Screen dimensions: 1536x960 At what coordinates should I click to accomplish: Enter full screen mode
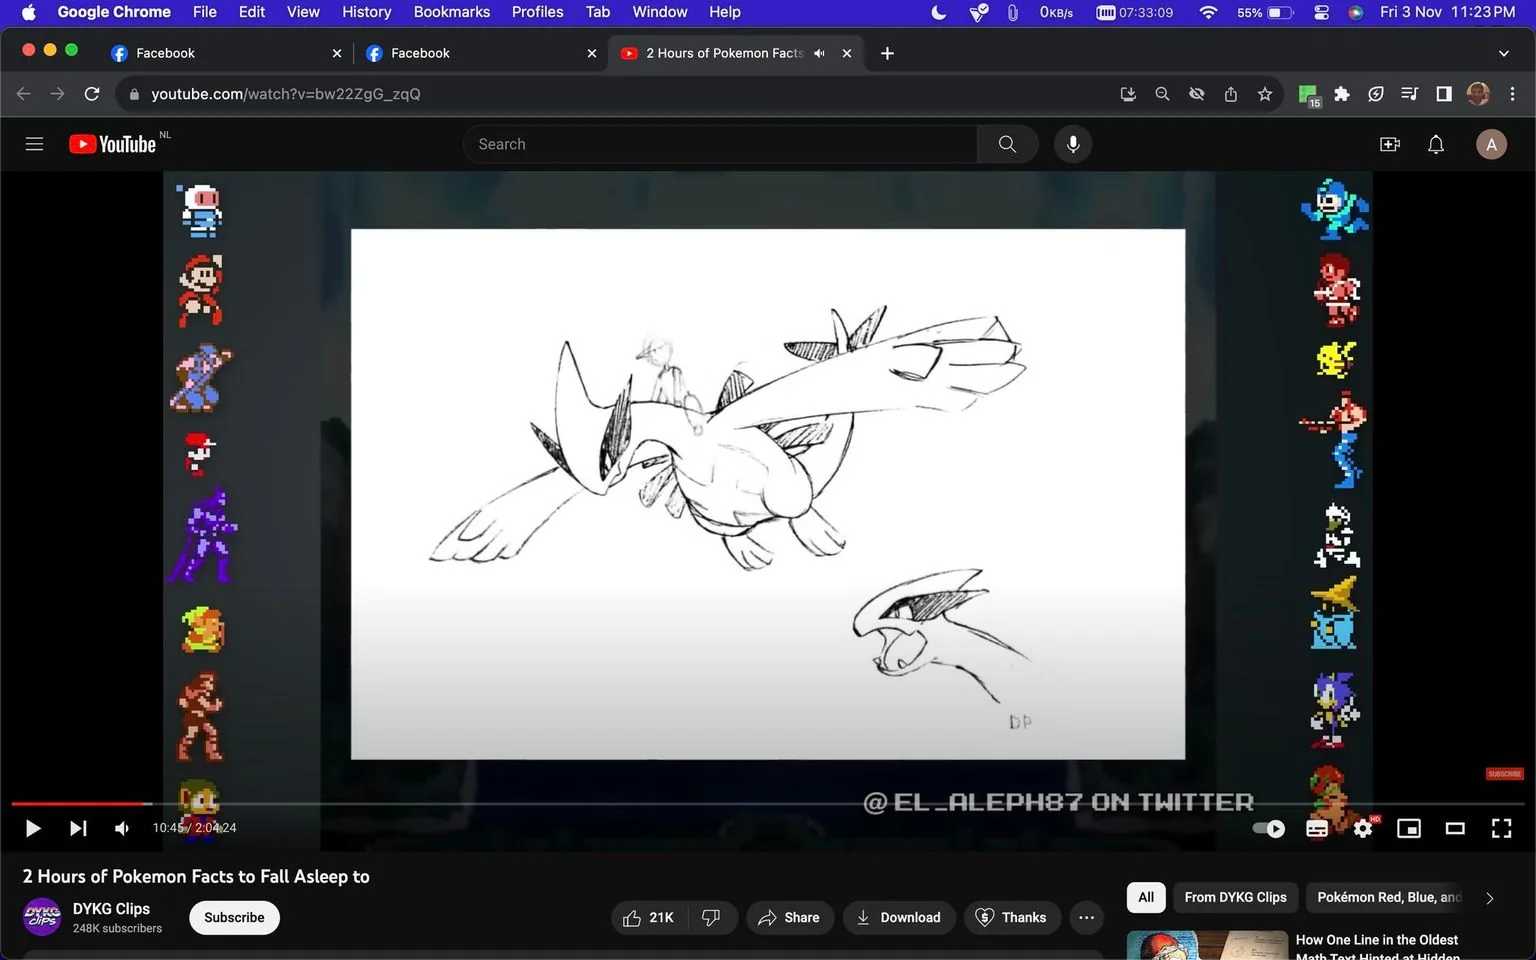coord(1501,828)
